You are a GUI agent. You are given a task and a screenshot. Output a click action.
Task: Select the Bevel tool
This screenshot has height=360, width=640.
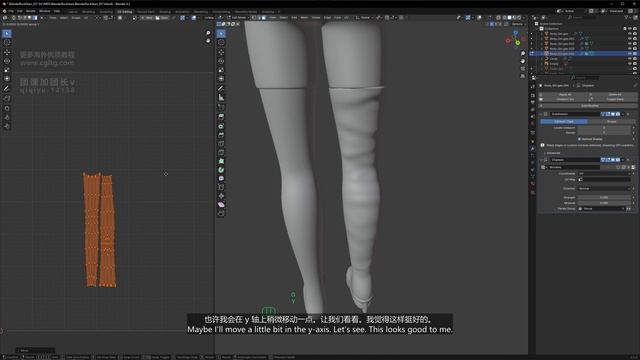click(221, 135)
